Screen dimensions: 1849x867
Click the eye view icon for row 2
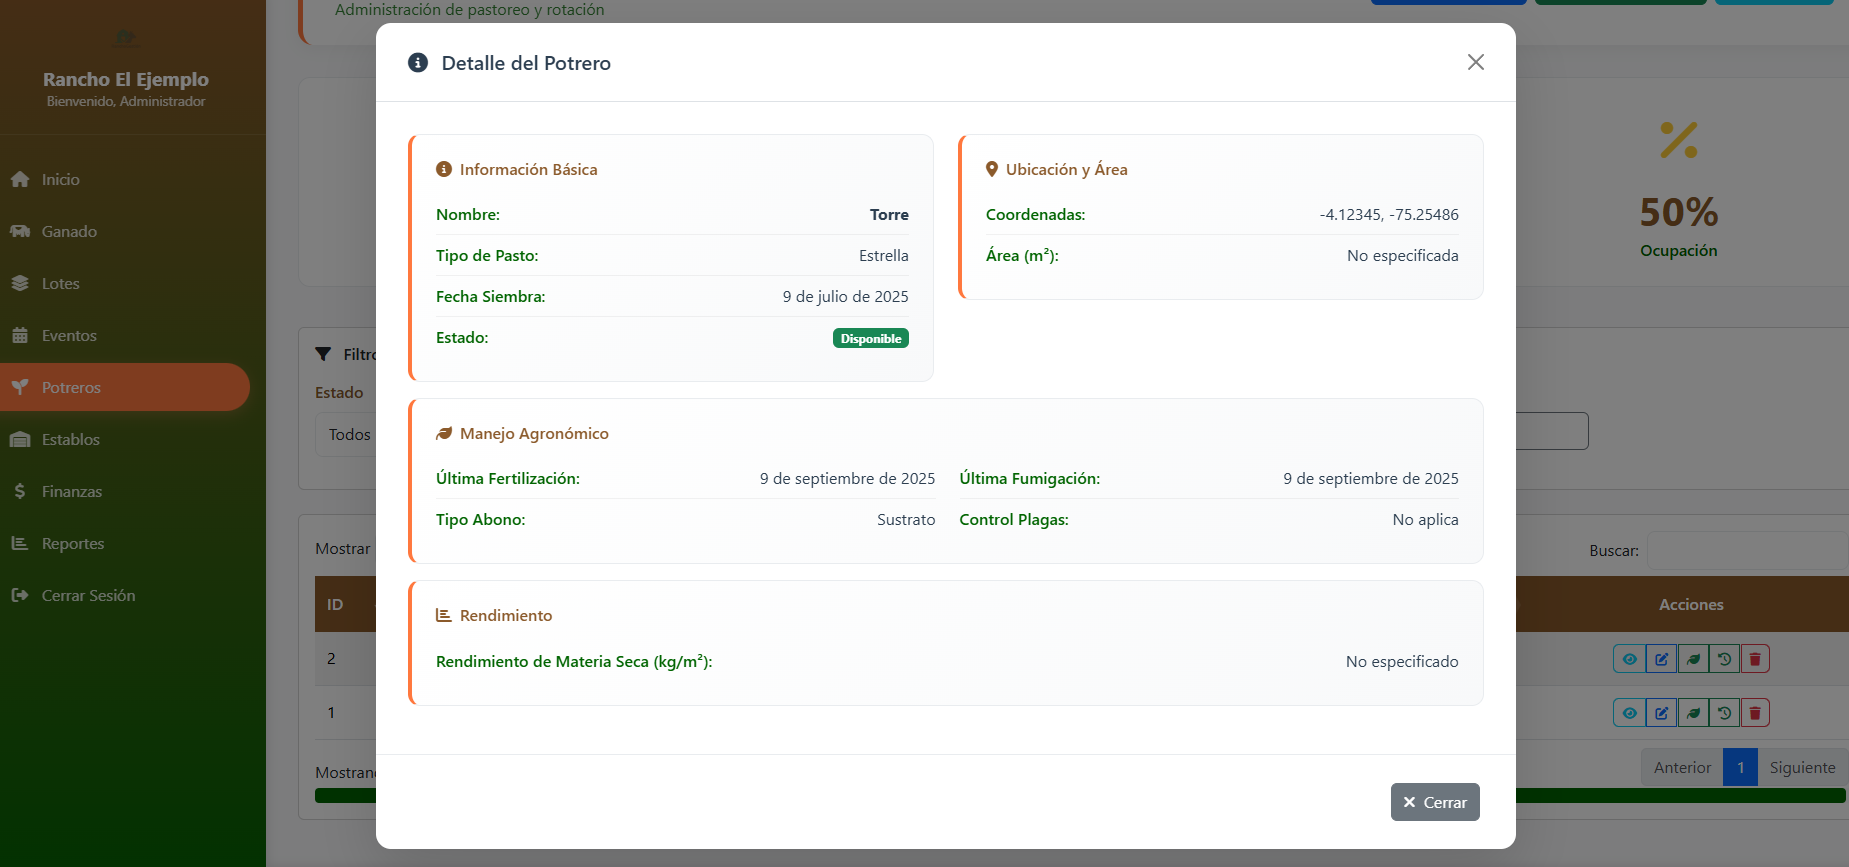pos(1629,659)
